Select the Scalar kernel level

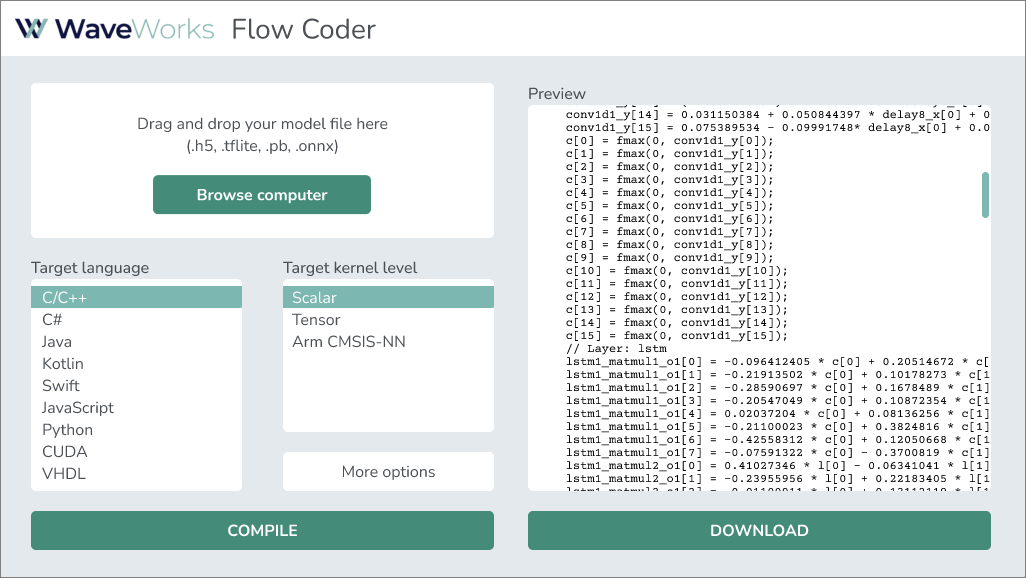click(x=388, y=297)
